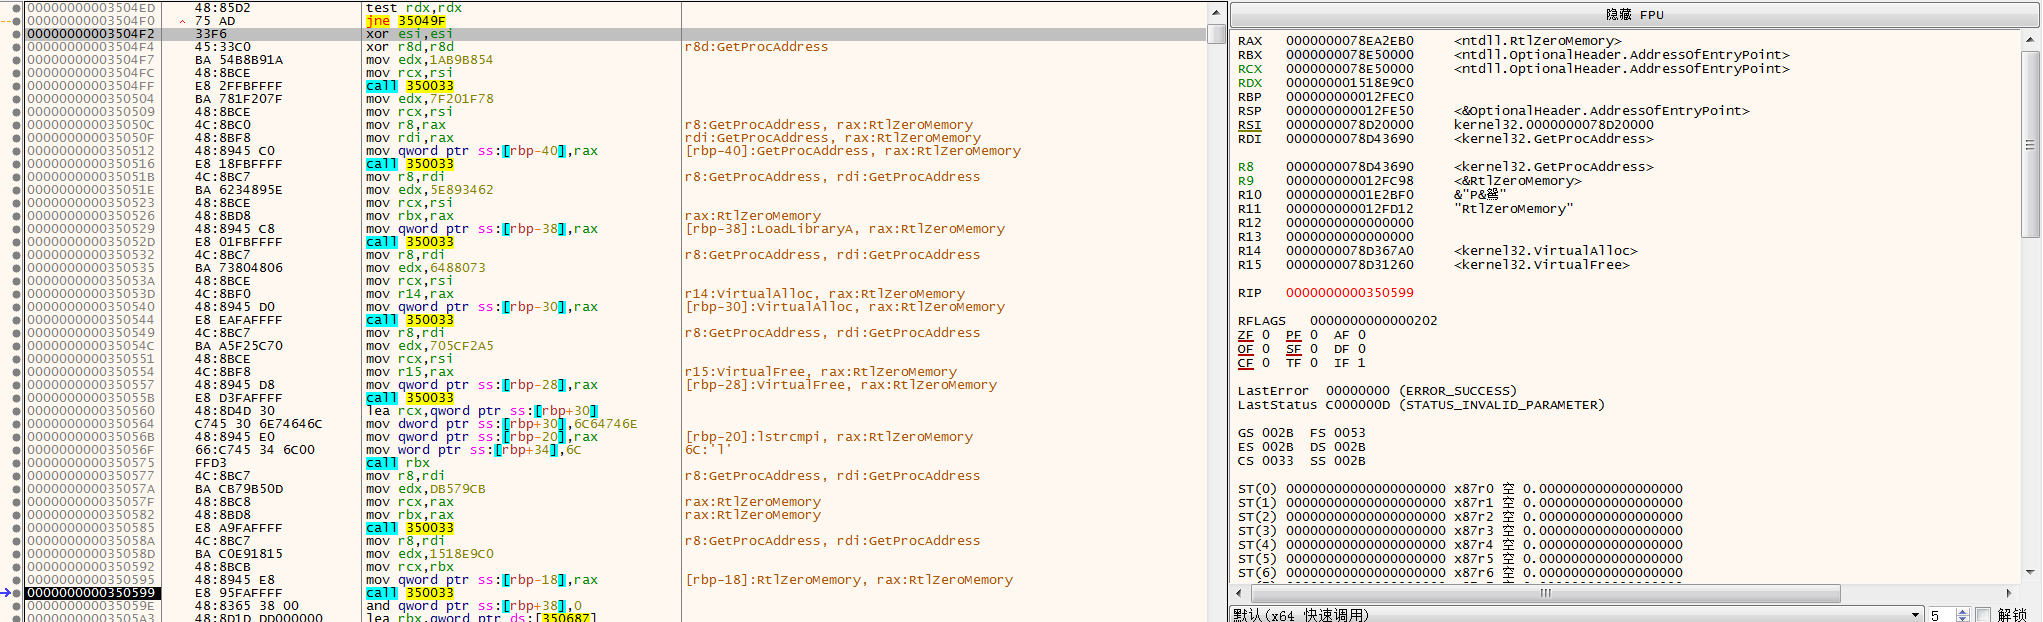Click the disassembly vertical scrollbar thumb
The height and width of the screenshot is (622, 2043).
pos(1216,34)
